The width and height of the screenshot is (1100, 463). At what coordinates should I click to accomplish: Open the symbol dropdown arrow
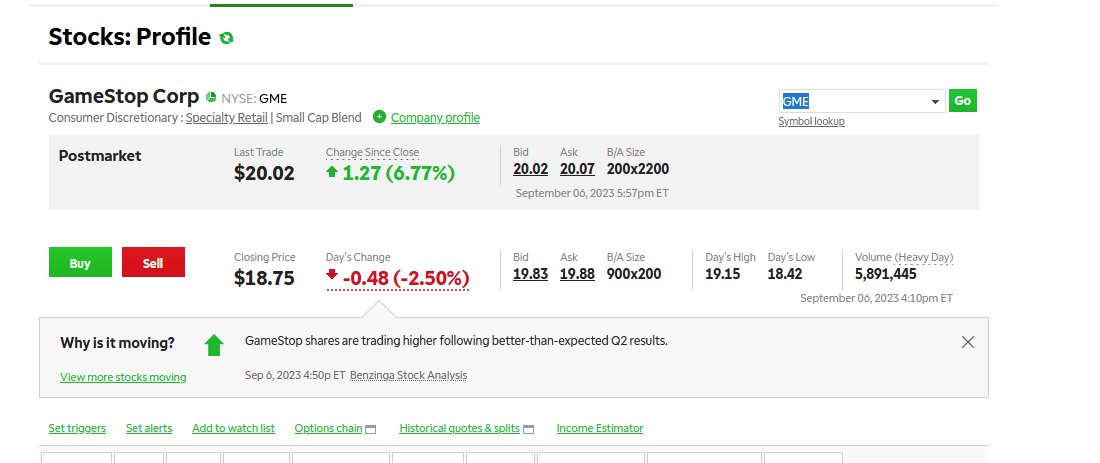[935, 102]
